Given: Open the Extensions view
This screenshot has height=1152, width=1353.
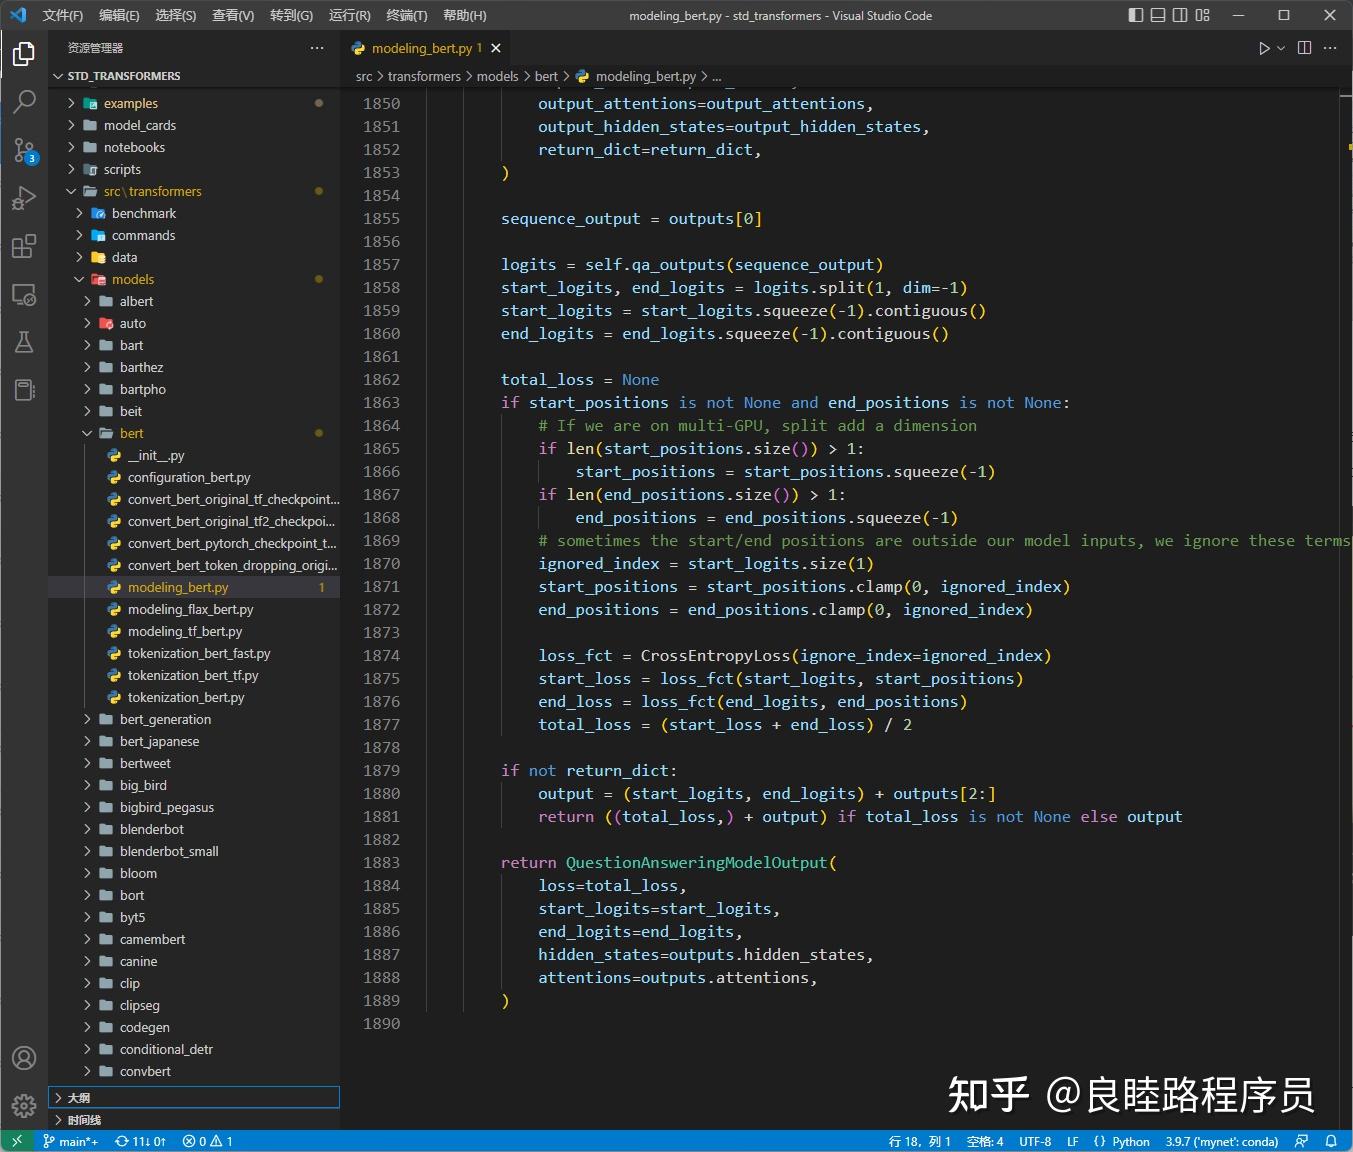Looking at the screenshot, I should tap(24, 246).
